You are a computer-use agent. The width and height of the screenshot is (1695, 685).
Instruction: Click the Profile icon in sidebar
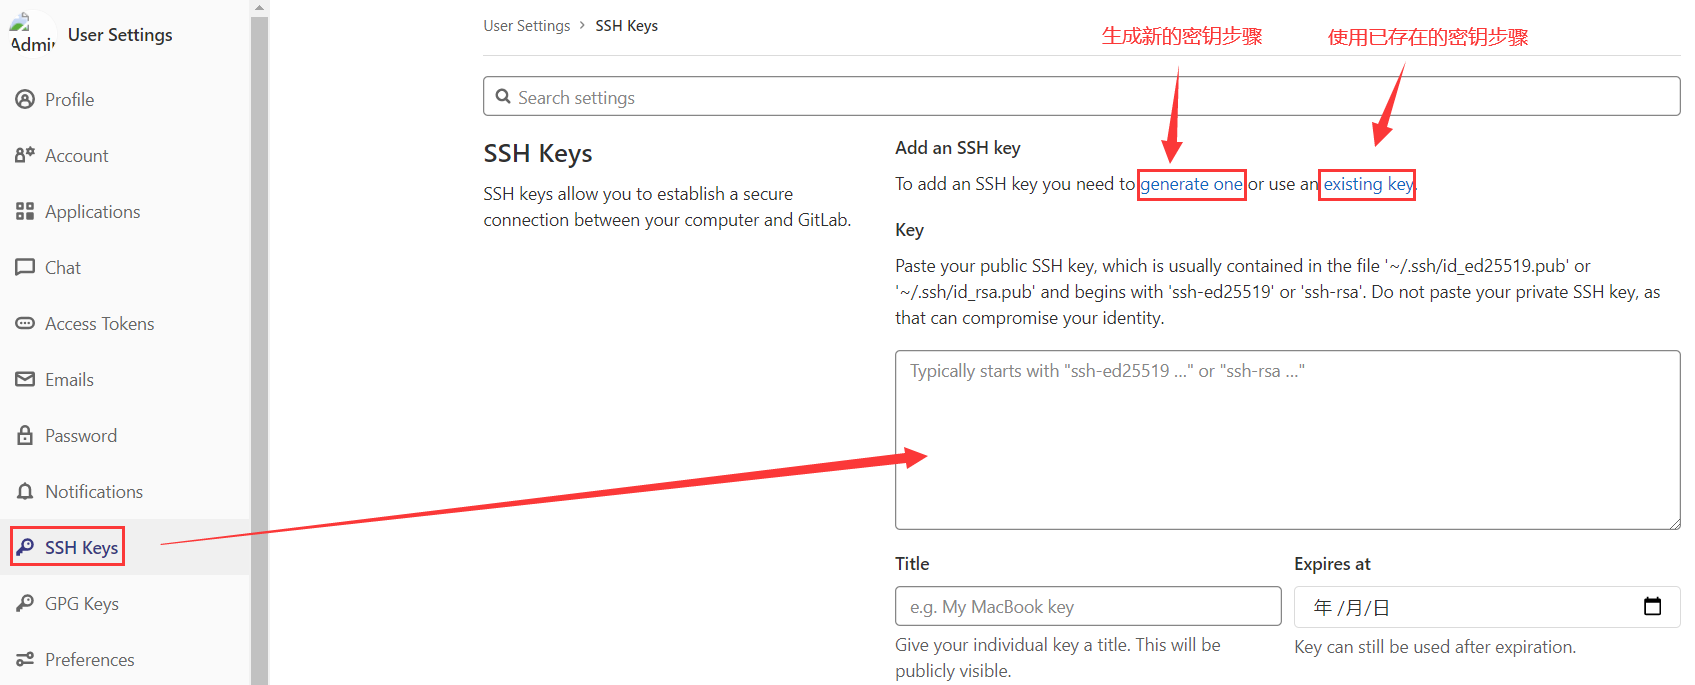25,99
